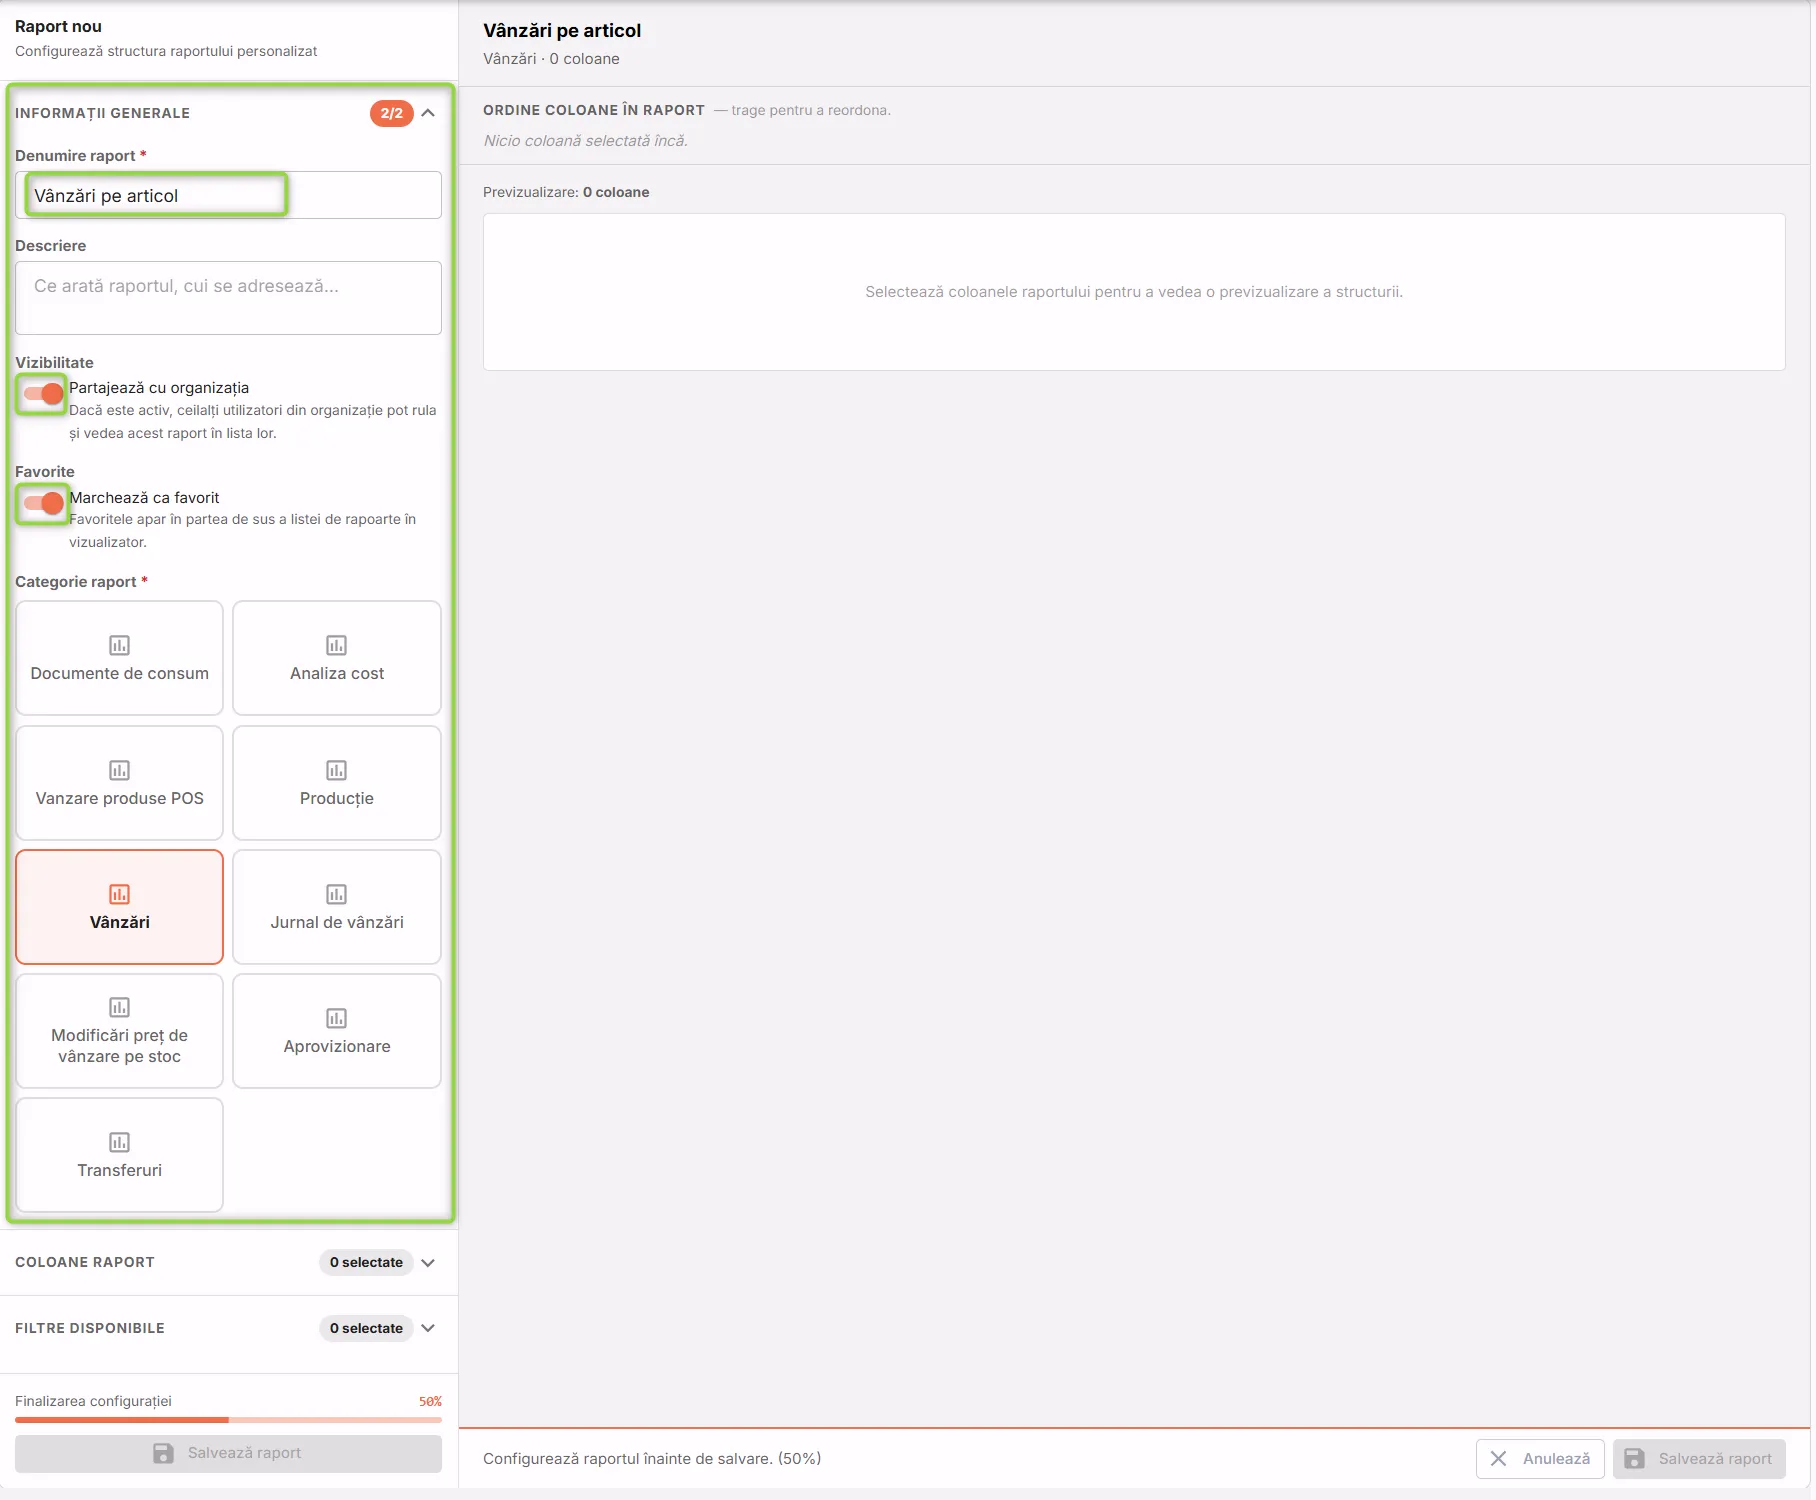Click the 50% completion value
1816x1500 pixels.
(430, 1401)
